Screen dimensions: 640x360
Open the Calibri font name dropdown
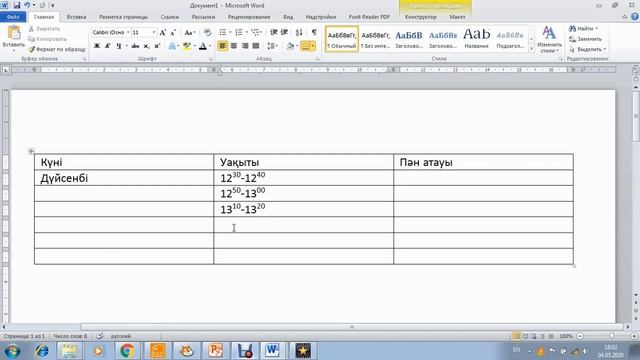coord(128,32)
